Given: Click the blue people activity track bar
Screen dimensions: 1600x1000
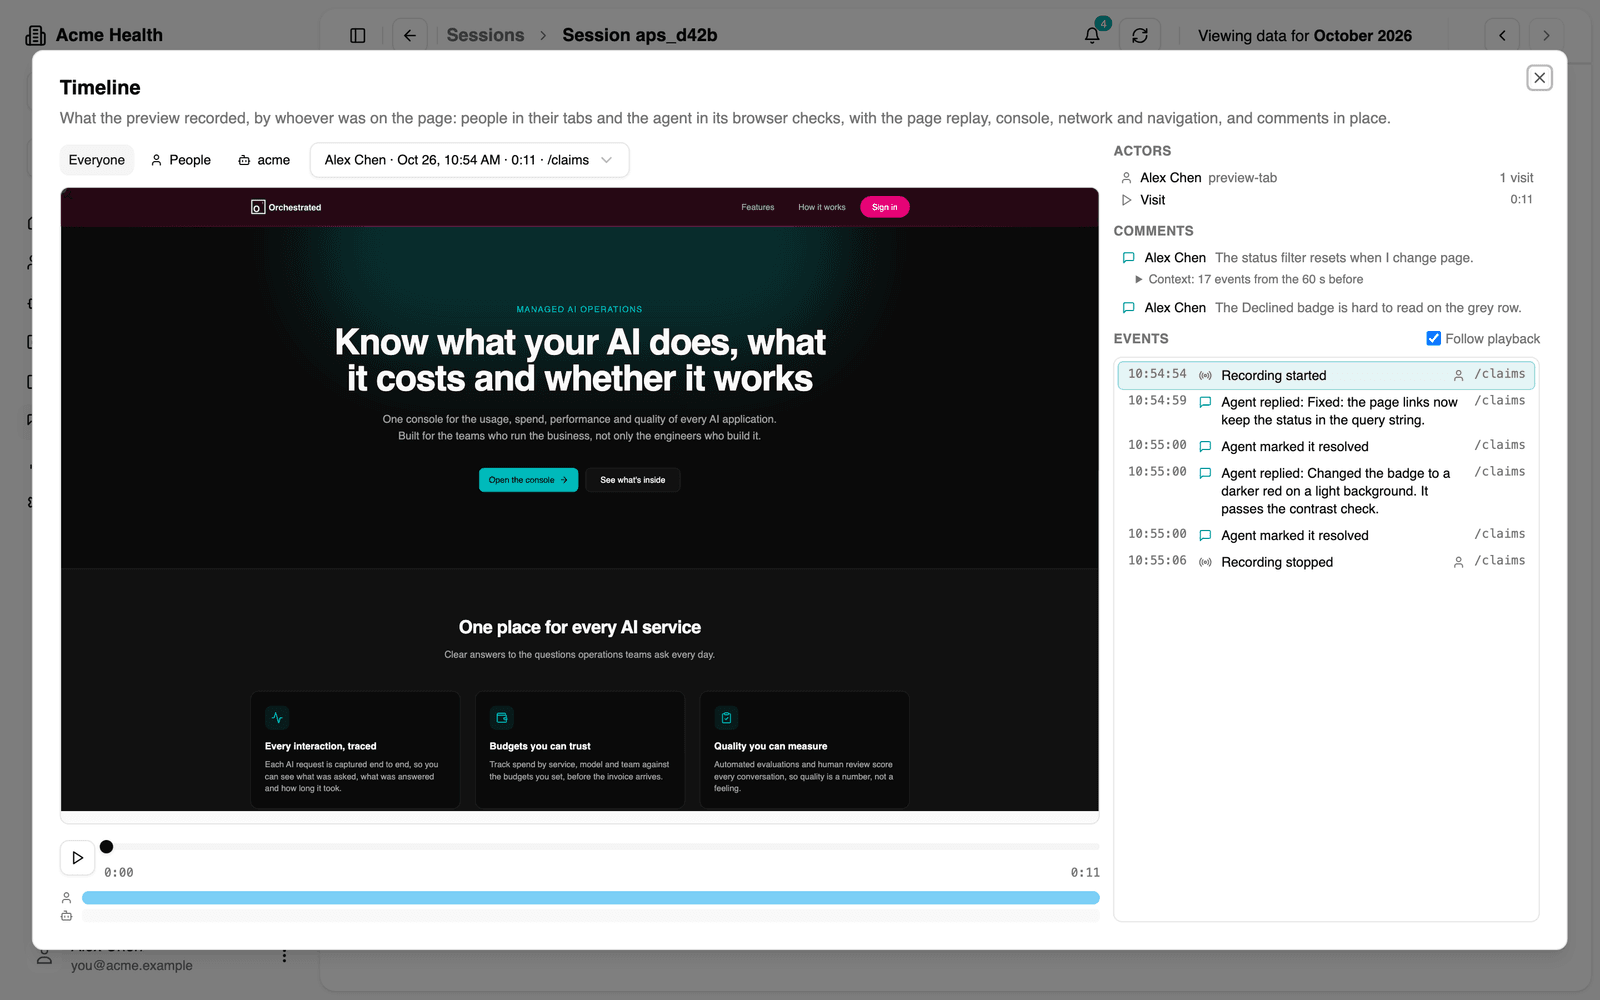Looking at the screenshot, I should click(x=591, y=898).
